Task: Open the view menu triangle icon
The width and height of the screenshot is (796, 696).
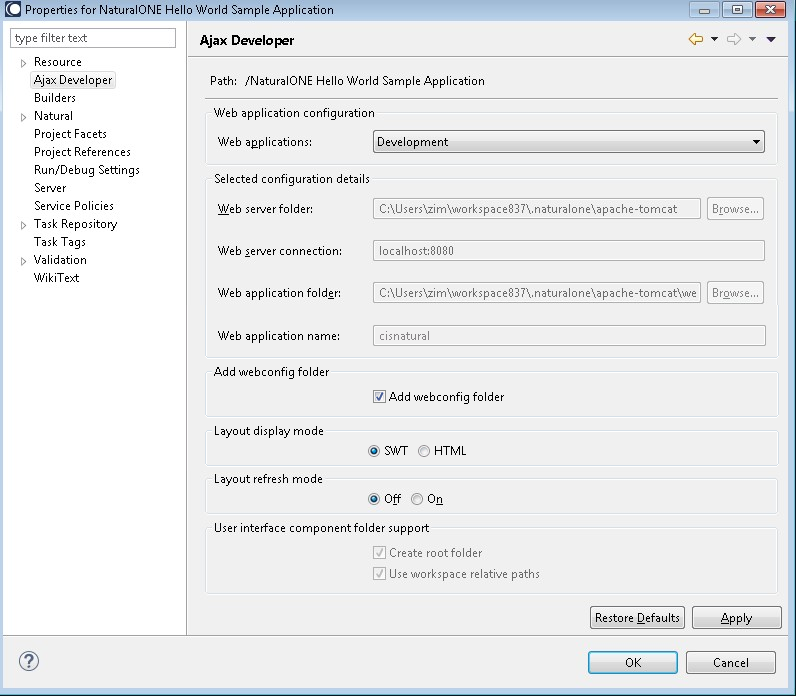Action: [x=771, y=40]
